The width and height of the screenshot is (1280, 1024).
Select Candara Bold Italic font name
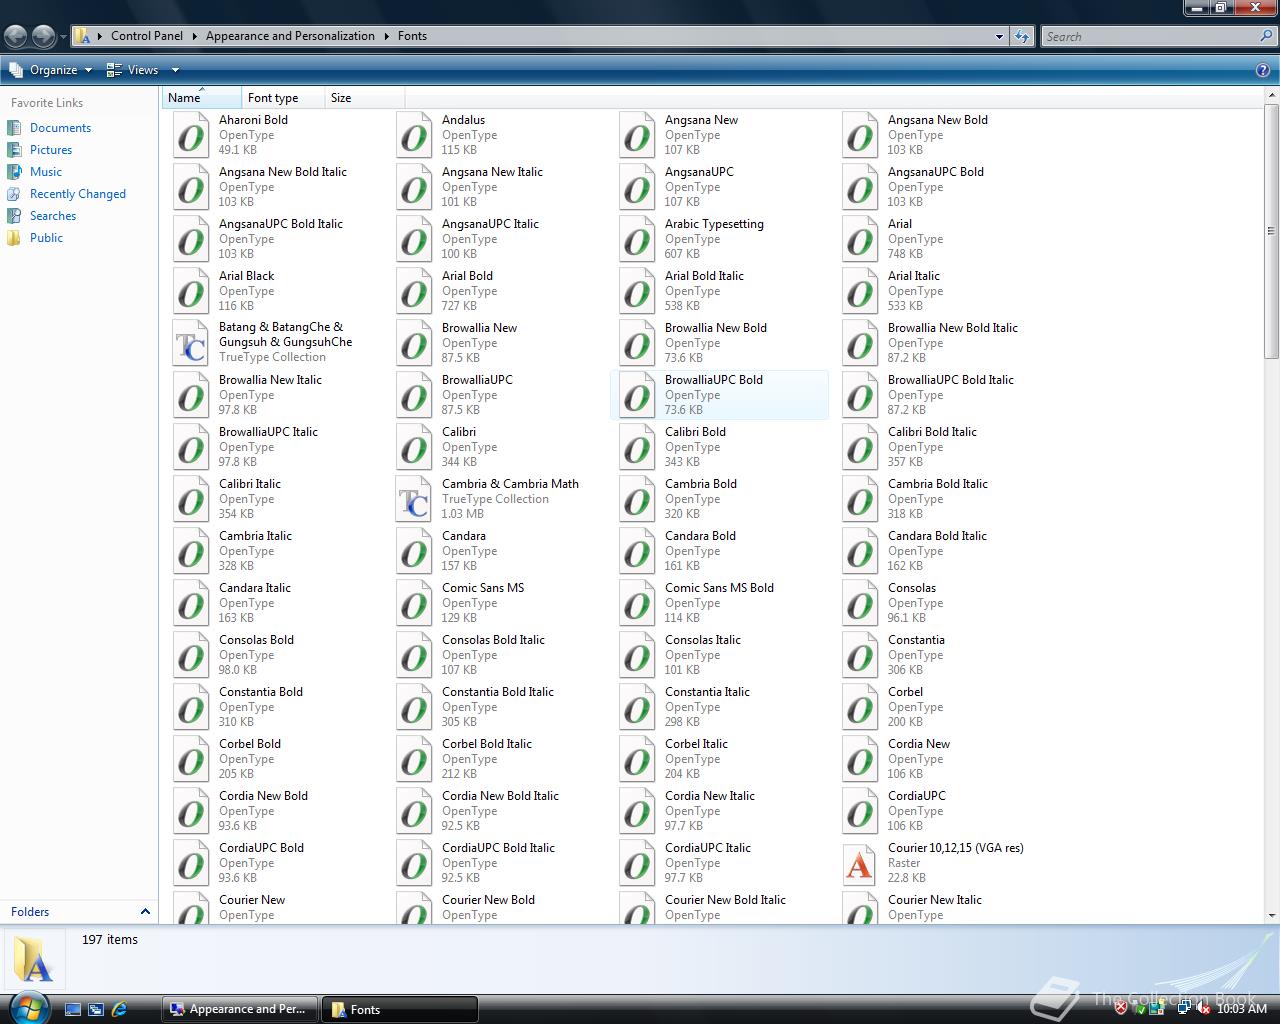pos(937,536)
